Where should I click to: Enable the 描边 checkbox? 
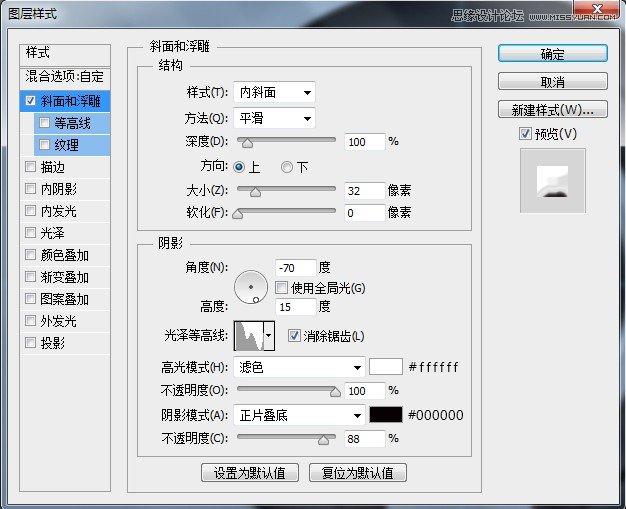pos(30,166)
